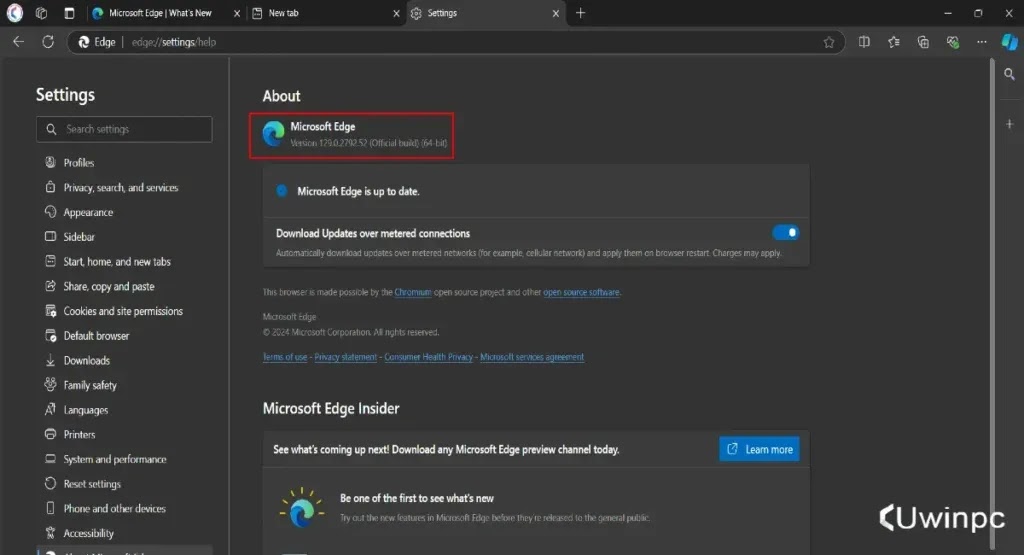
Task: Open the Collections icon
Action: [x=923, y=42]
